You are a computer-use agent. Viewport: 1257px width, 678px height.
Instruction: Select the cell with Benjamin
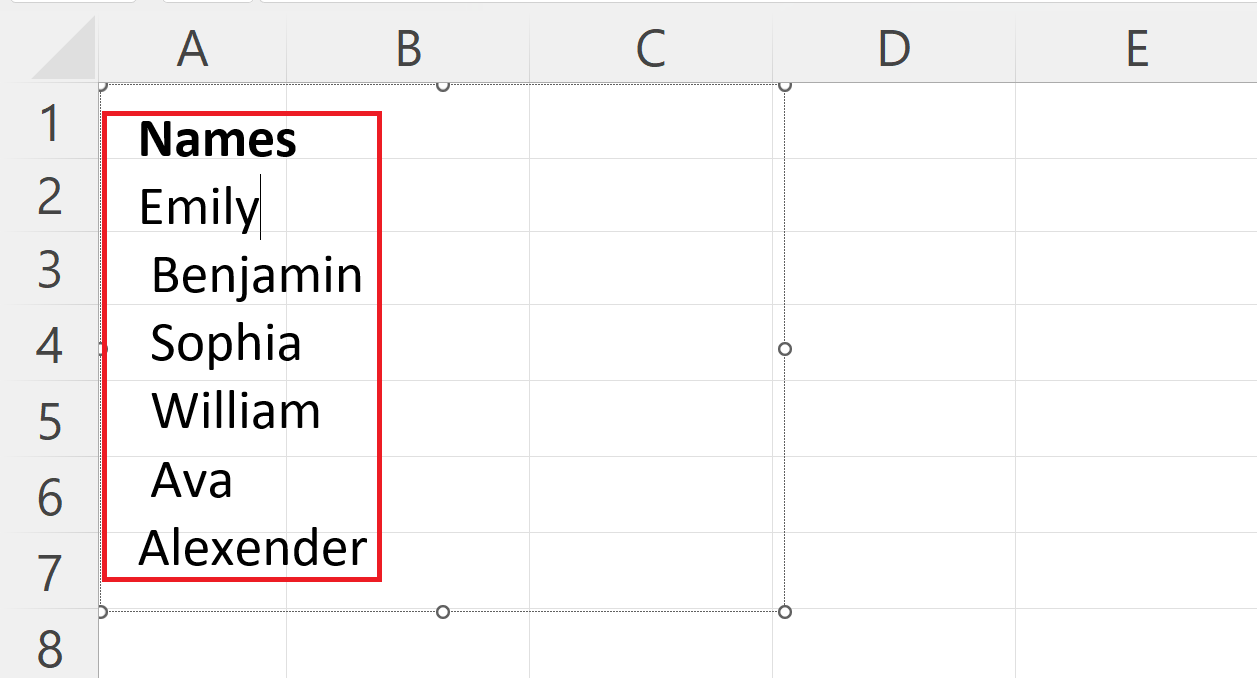tap(254, 272)
